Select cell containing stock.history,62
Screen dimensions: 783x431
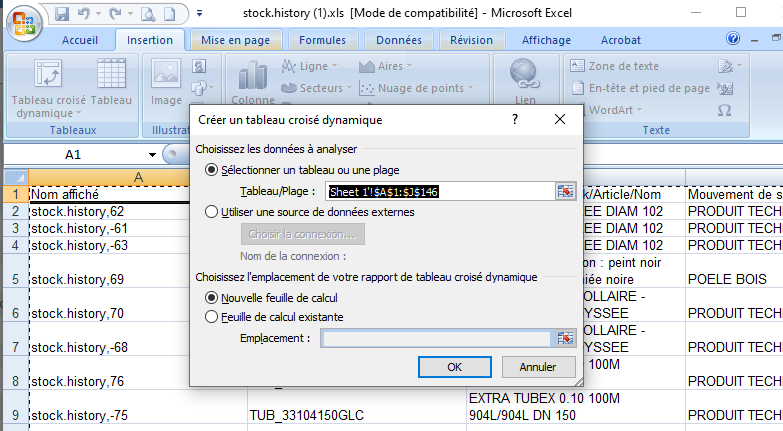(109, 212)
